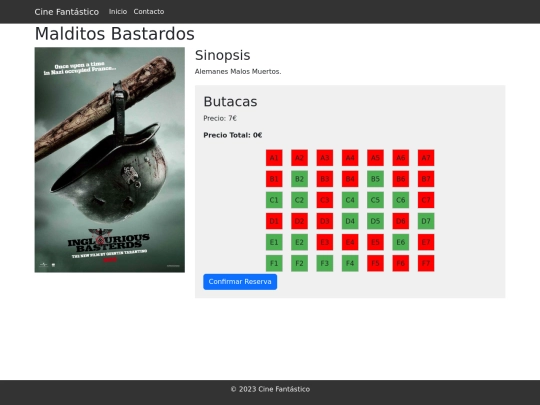Click occupied red seat E5

[375, 242]
